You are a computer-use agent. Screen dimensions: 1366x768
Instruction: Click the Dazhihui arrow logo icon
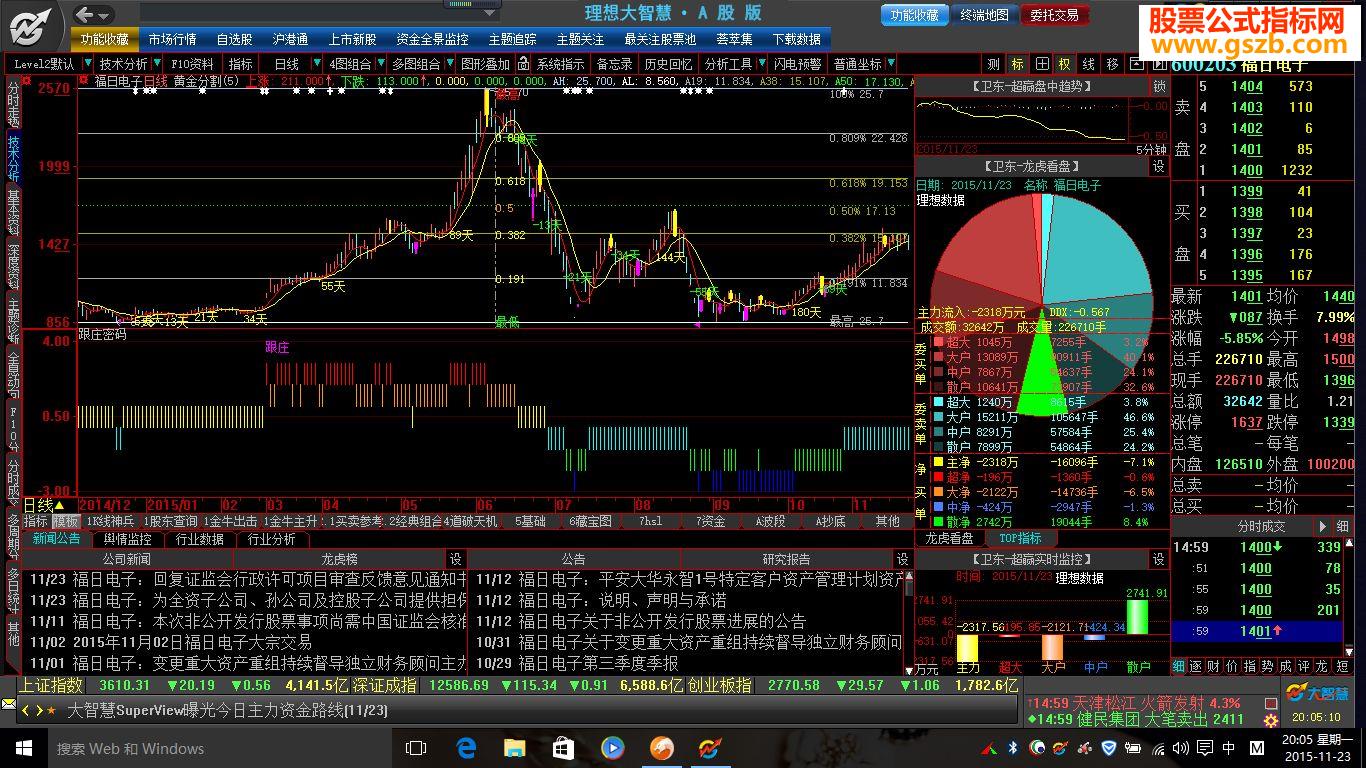click(32, 25)
